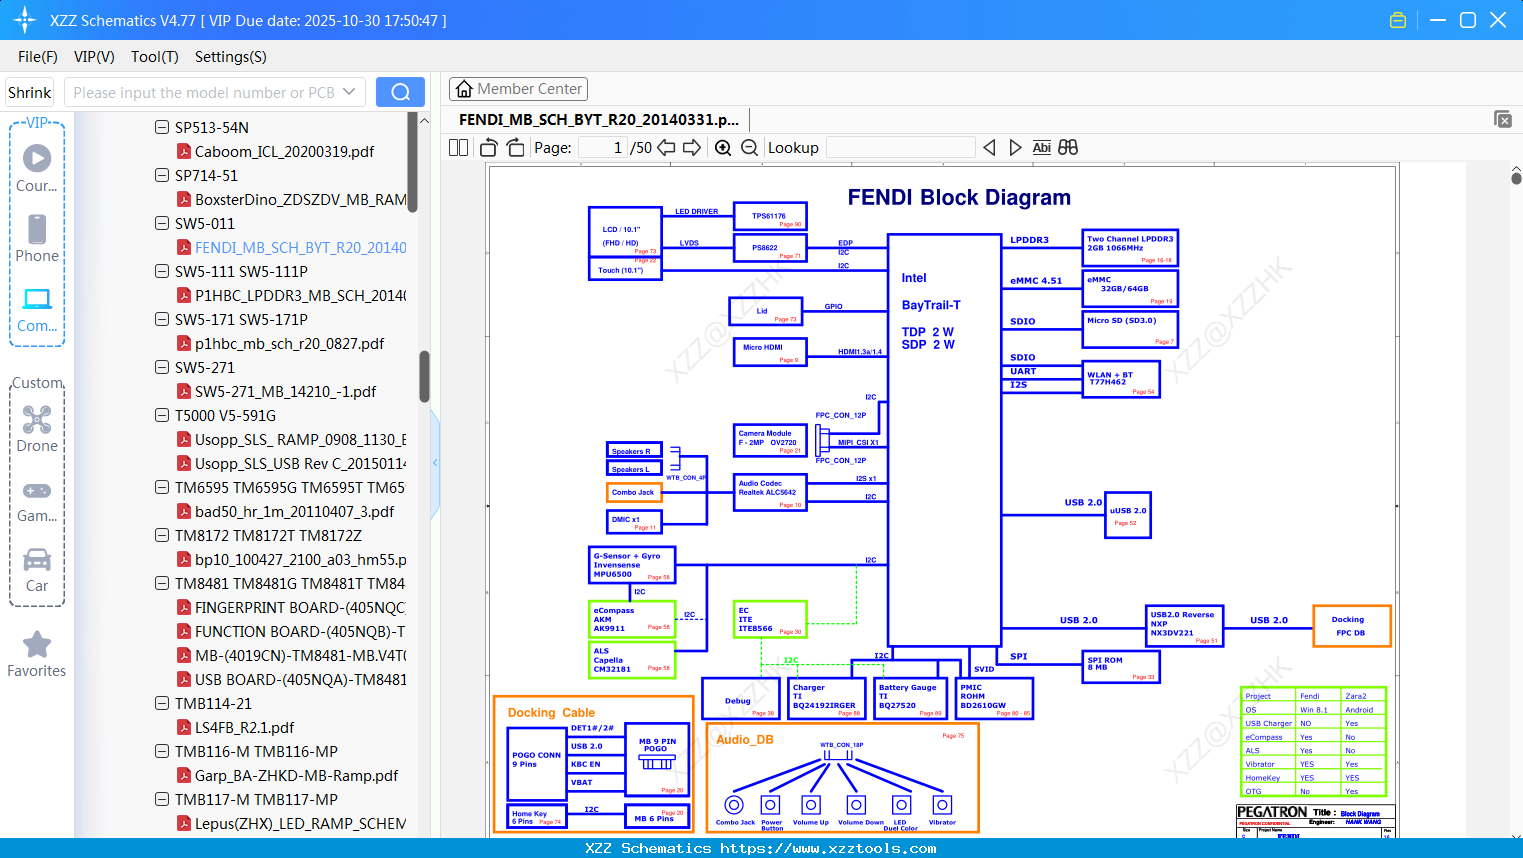The image size is (1523, 858).
Task: Open the VIP(V) menu
Action: click(x=94, y=57)
